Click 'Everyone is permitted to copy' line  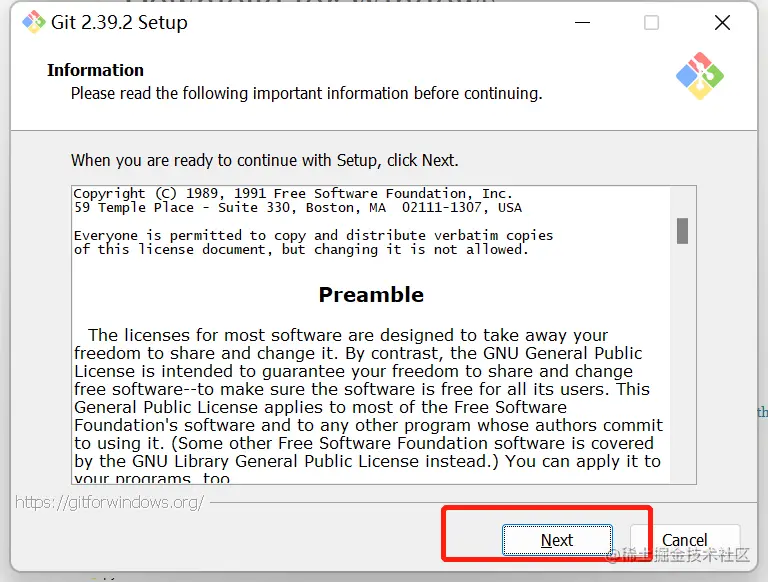[313, 236]
